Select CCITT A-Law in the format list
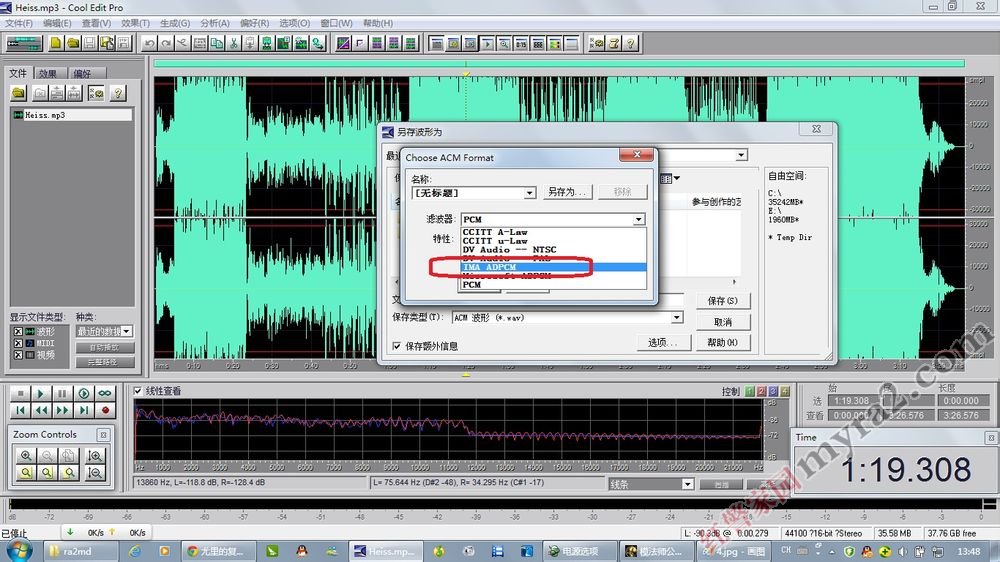 pyautogui.click(x=553, y=232)
